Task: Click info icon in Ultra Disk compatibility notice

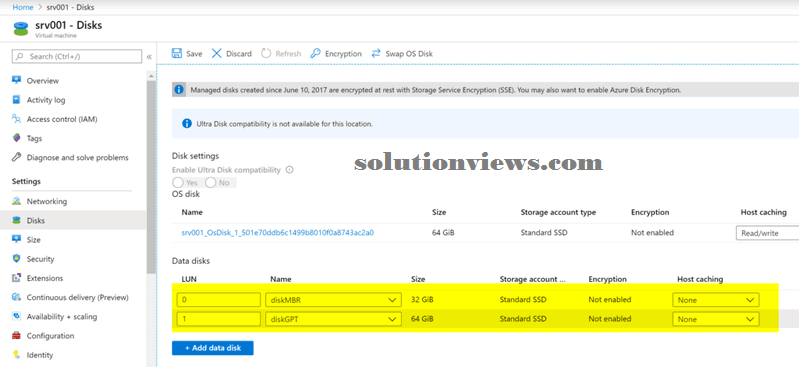Action: tap(187, 124)
